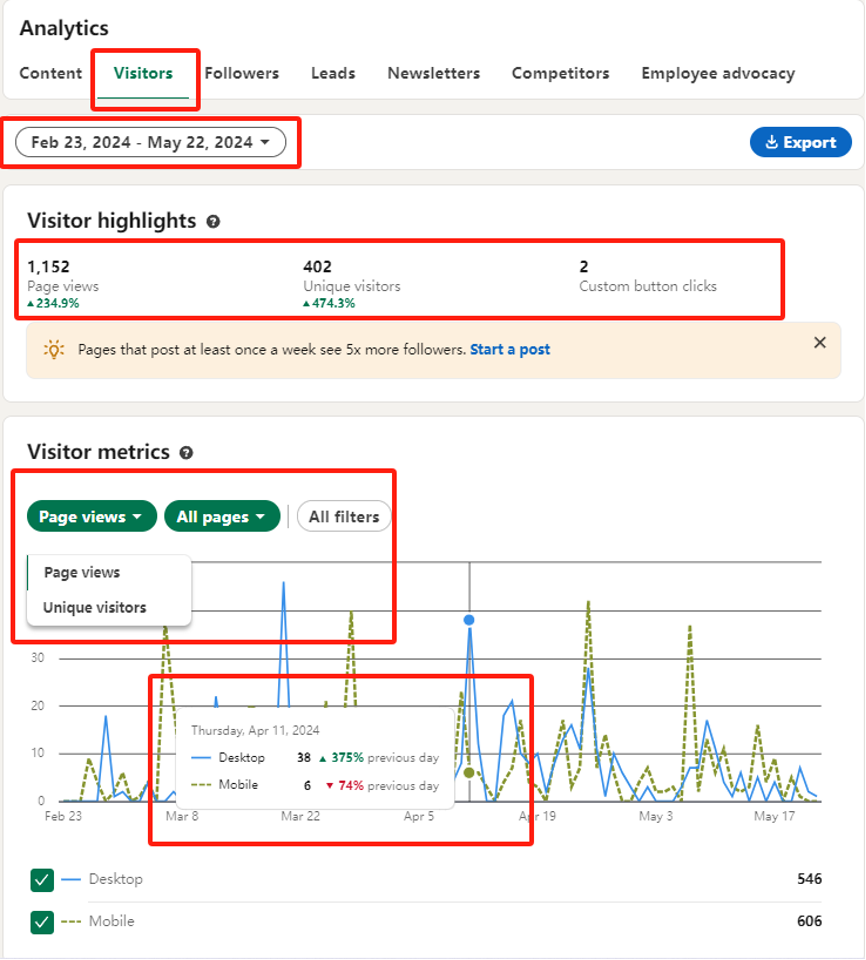The width and height of the screenshot is (866, 960).
Task: Open the All pages dropdown
Action: coord(222,517)
